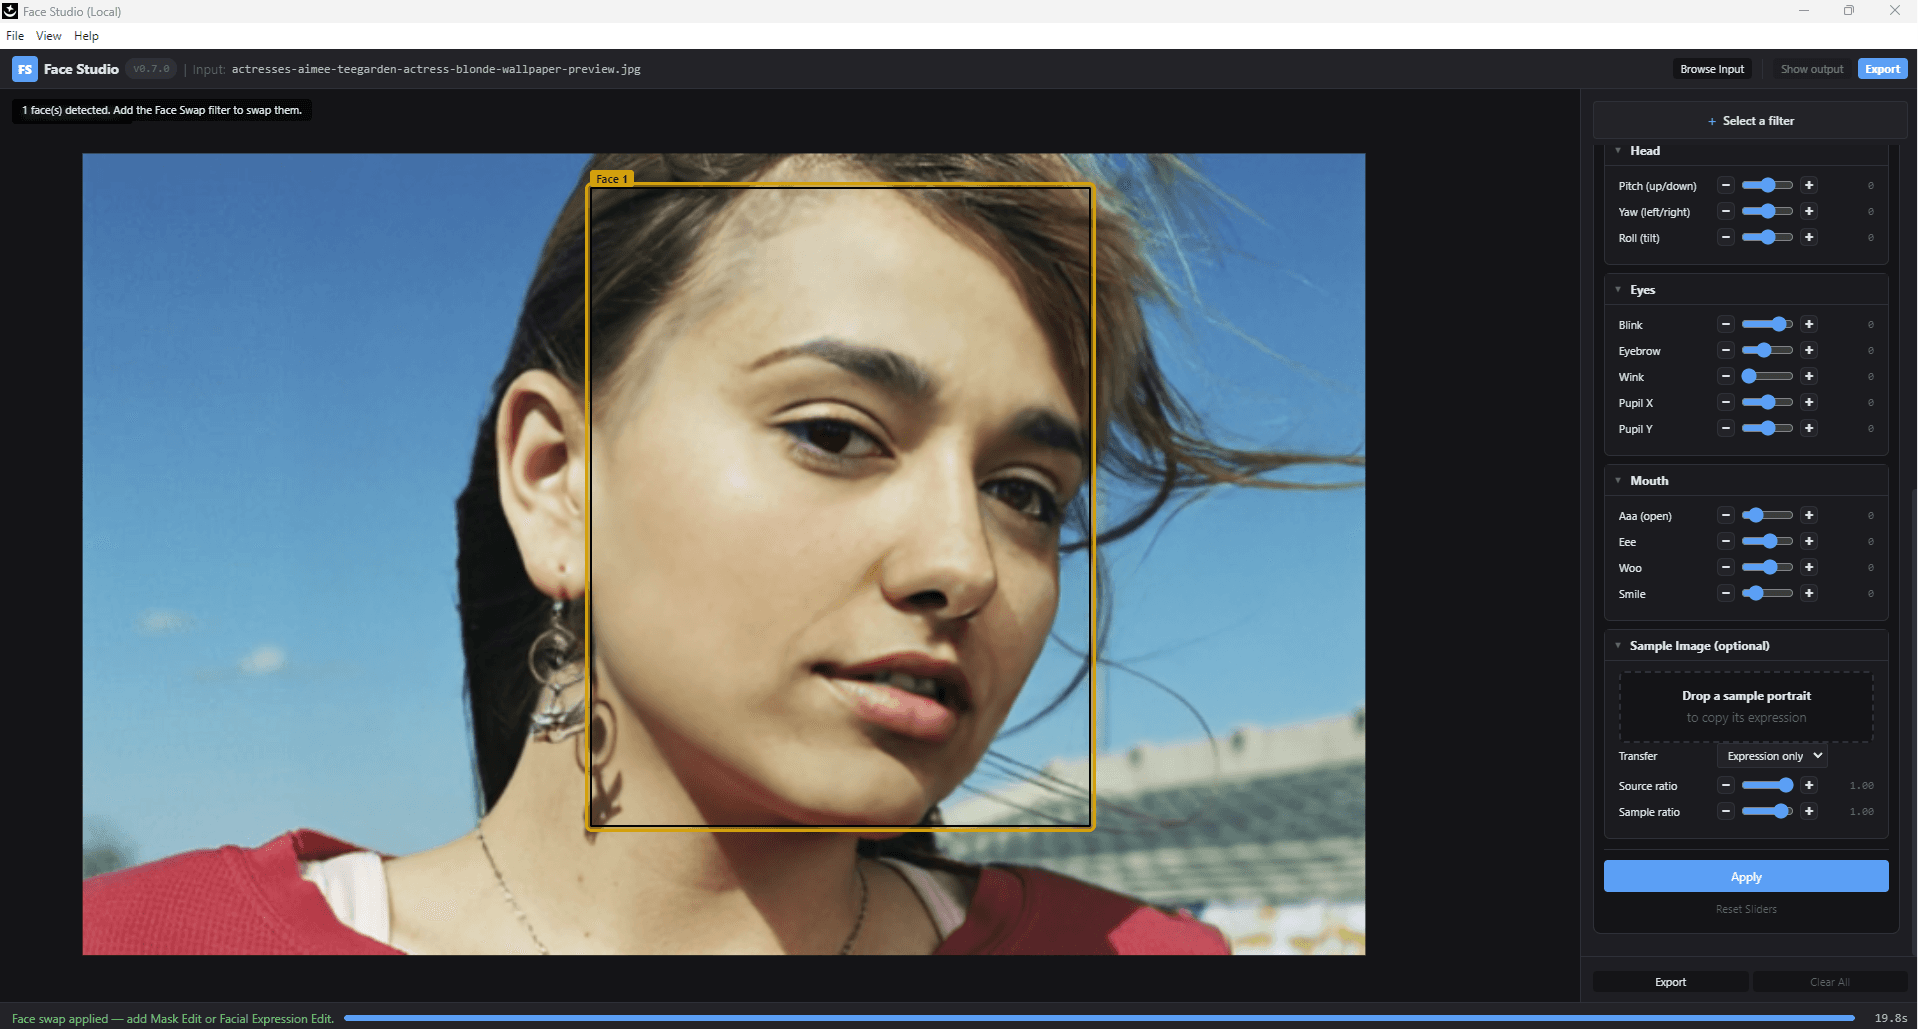Open the File menu
Viewport: 1918px width, 1030px height.
point(15,36)
